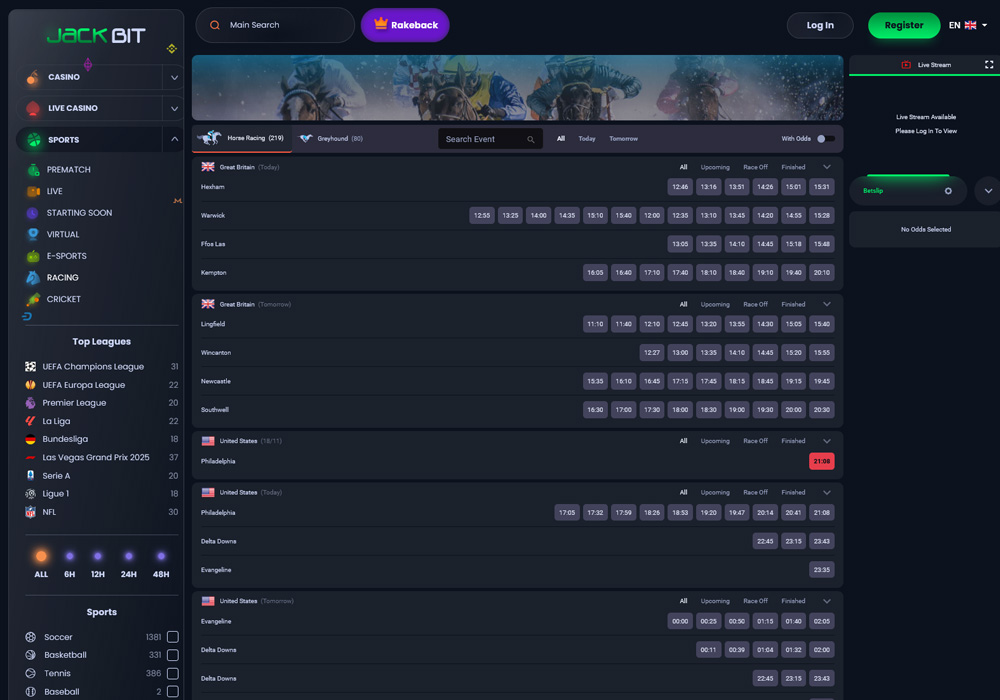Open the EN language dropdown
Image resolution: width=1000 pixels, height=700 pixels.
tap(968, 25)
